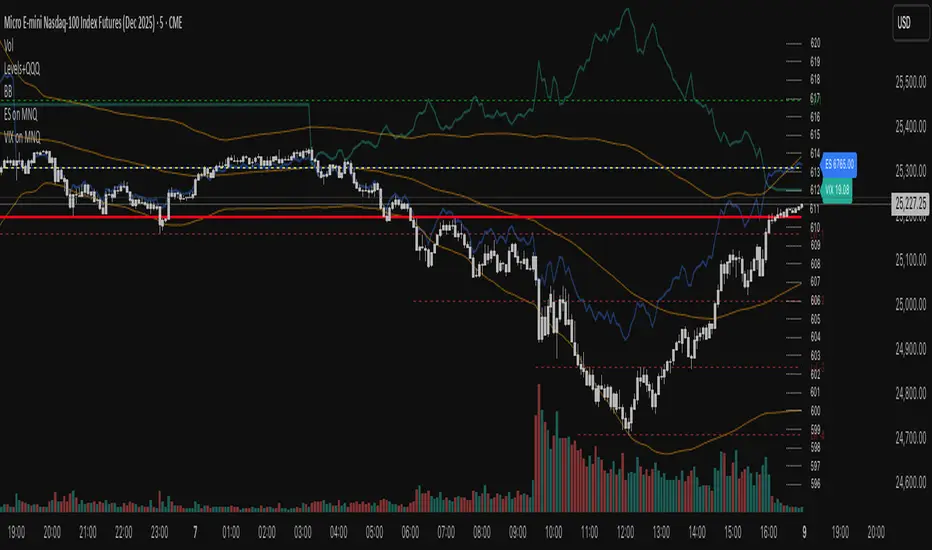
Task: Click the blue ES 6765.00 price label
Action: (839, 164)
